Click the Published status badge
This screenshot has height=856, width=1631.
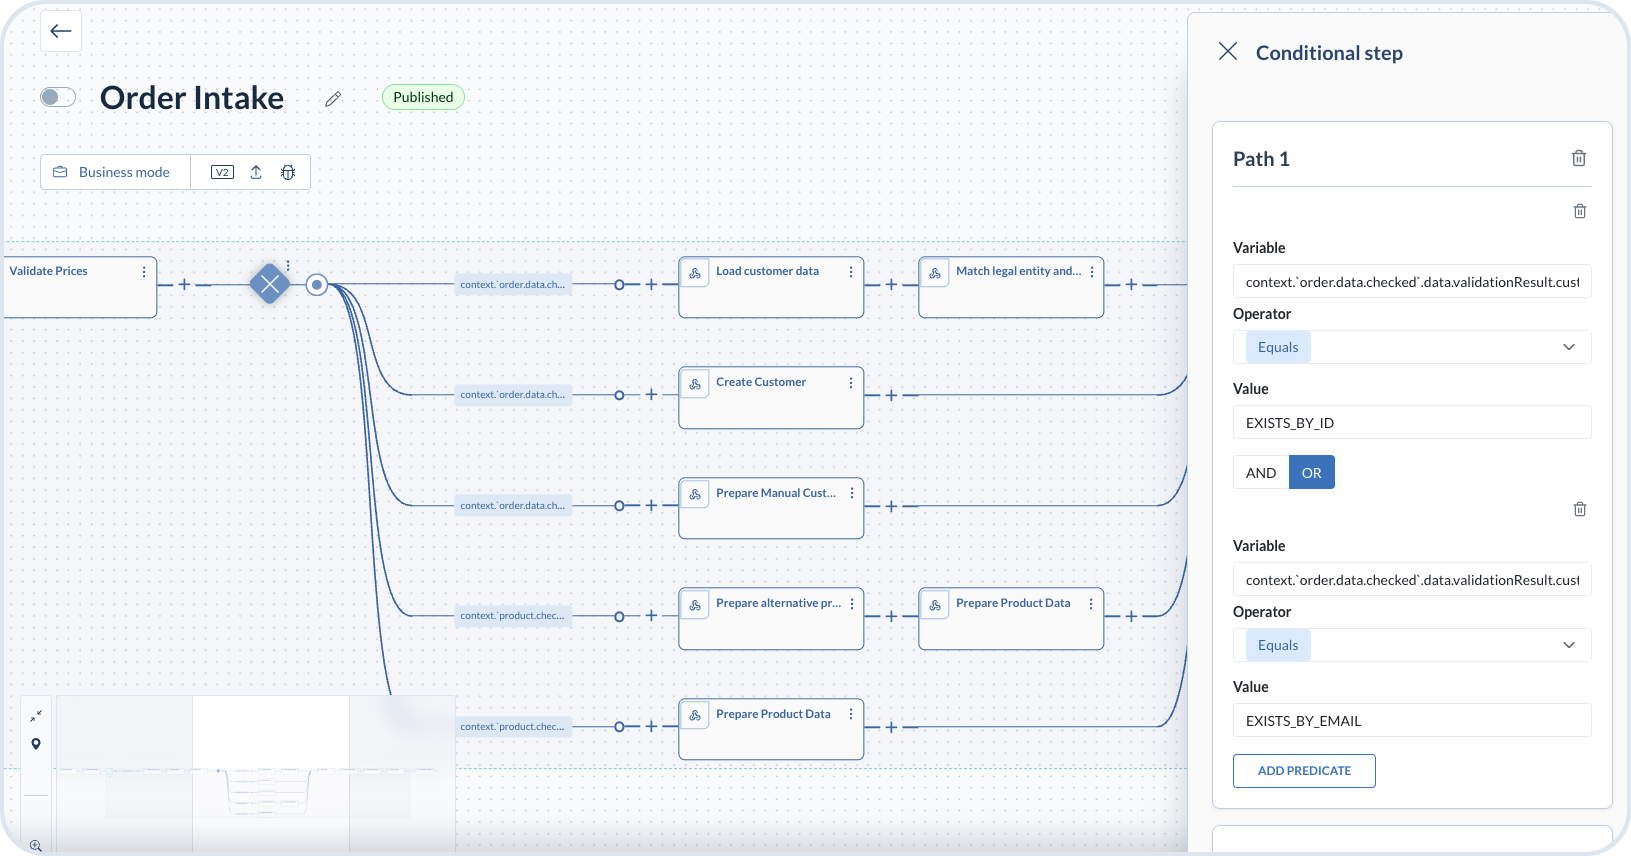click(x=423, y=97)
